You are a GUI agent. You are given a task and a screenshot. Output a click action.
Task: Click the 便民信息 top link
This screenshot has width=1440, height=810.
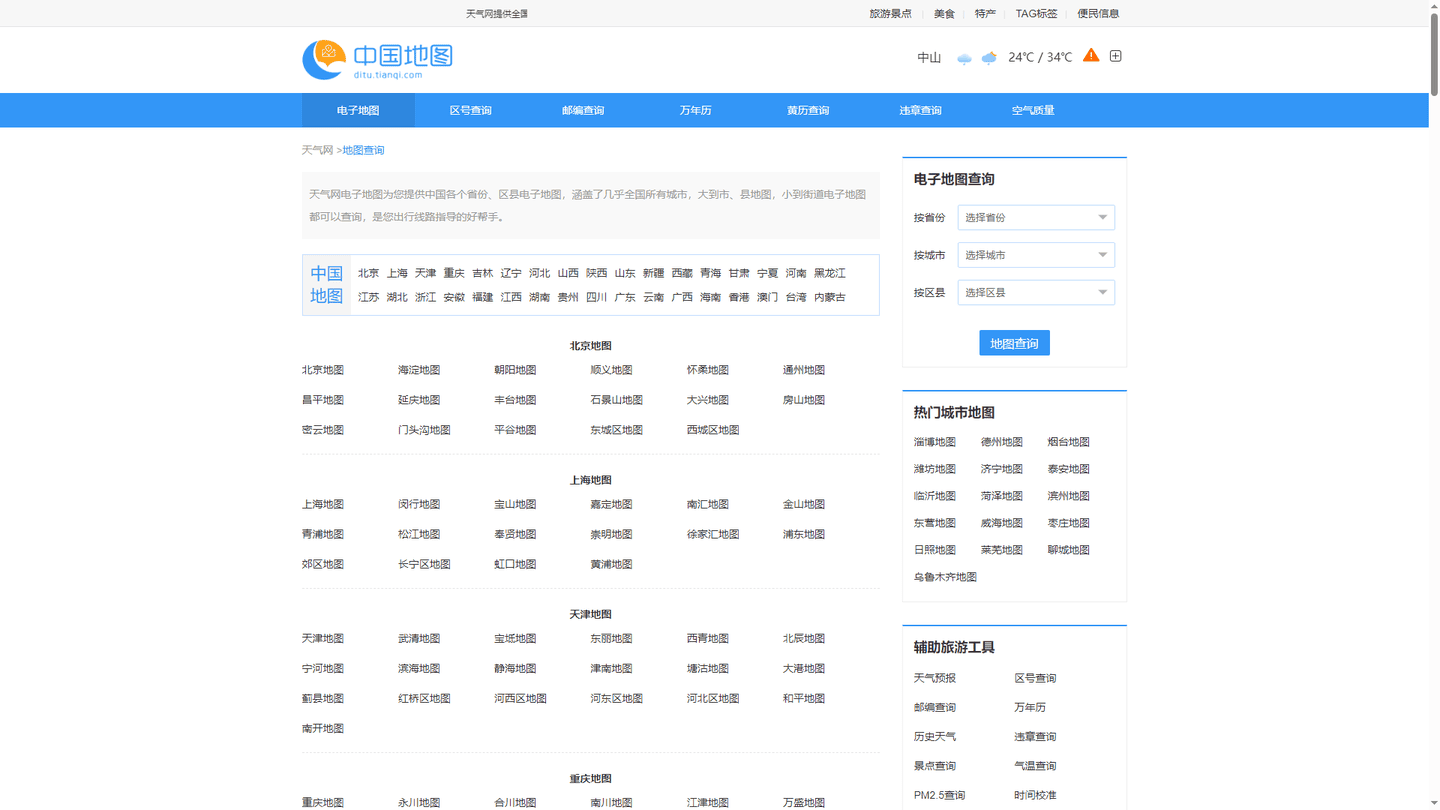tap(1098, 14)
